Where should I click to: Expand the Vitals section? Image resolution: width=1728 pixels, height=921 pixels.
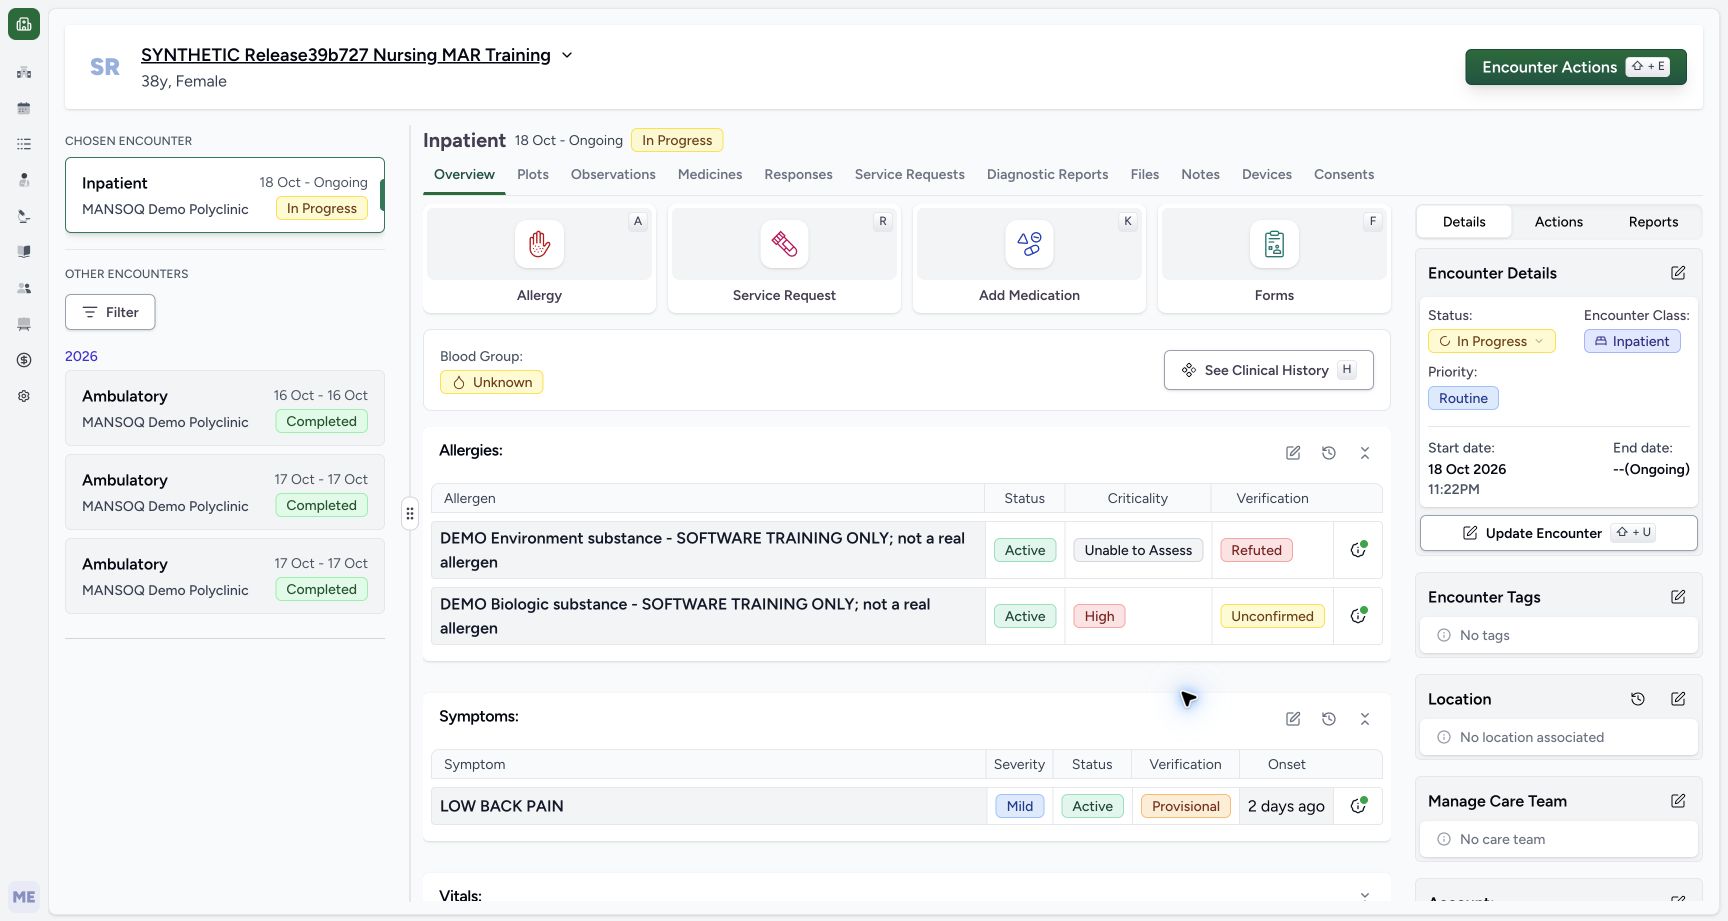[x=1365, y=895]
